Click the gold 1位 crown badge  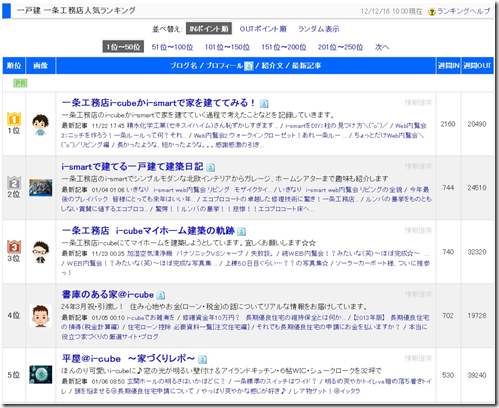point(14,118)
